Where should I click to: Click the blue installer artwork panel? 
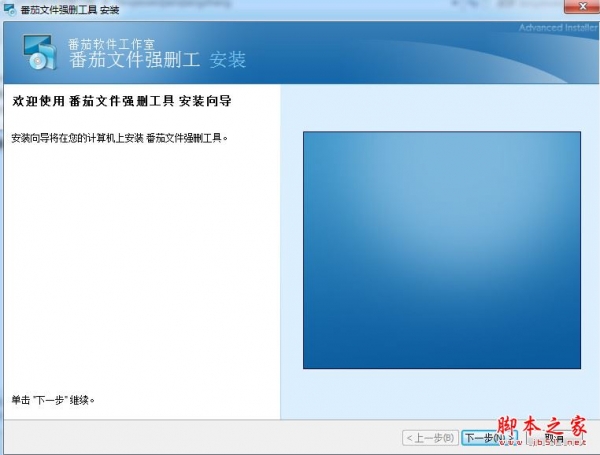442,250
